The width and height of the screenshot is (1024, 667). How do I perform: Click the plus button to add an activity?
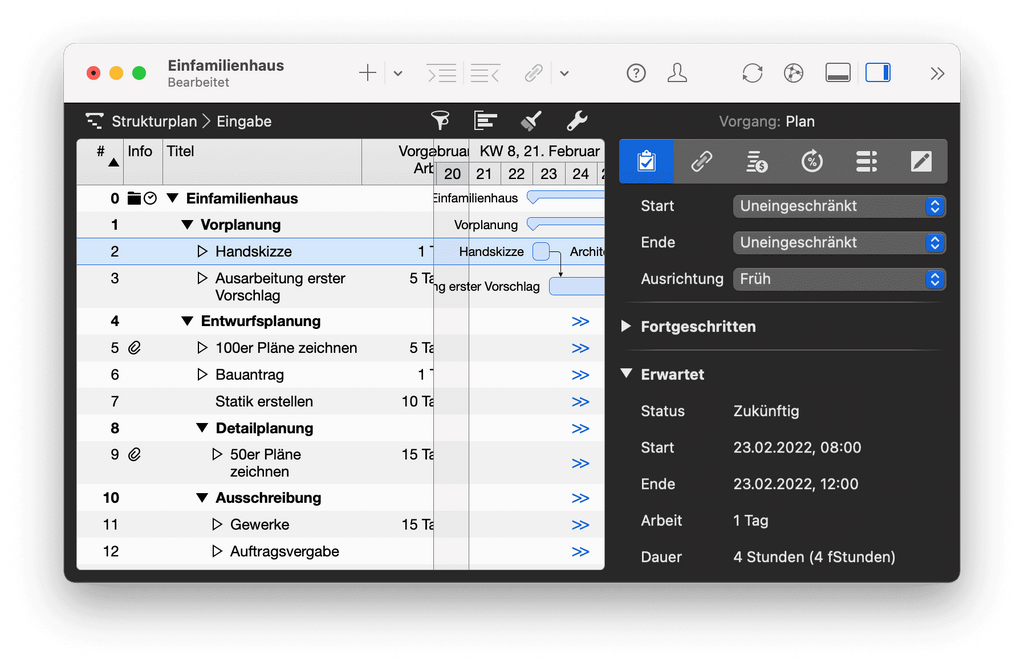point(366,72)
